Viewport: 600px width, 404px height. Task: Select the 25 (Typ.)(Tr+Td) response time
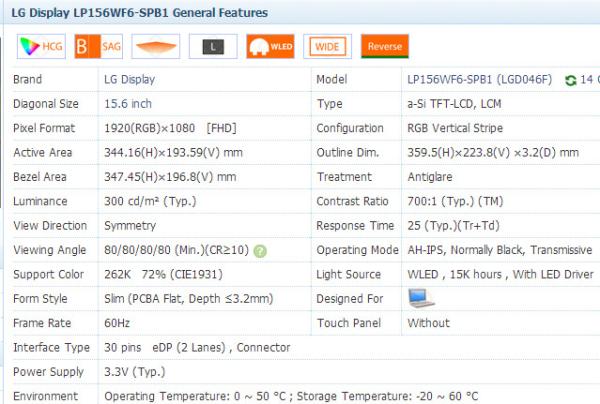point(453,226)
